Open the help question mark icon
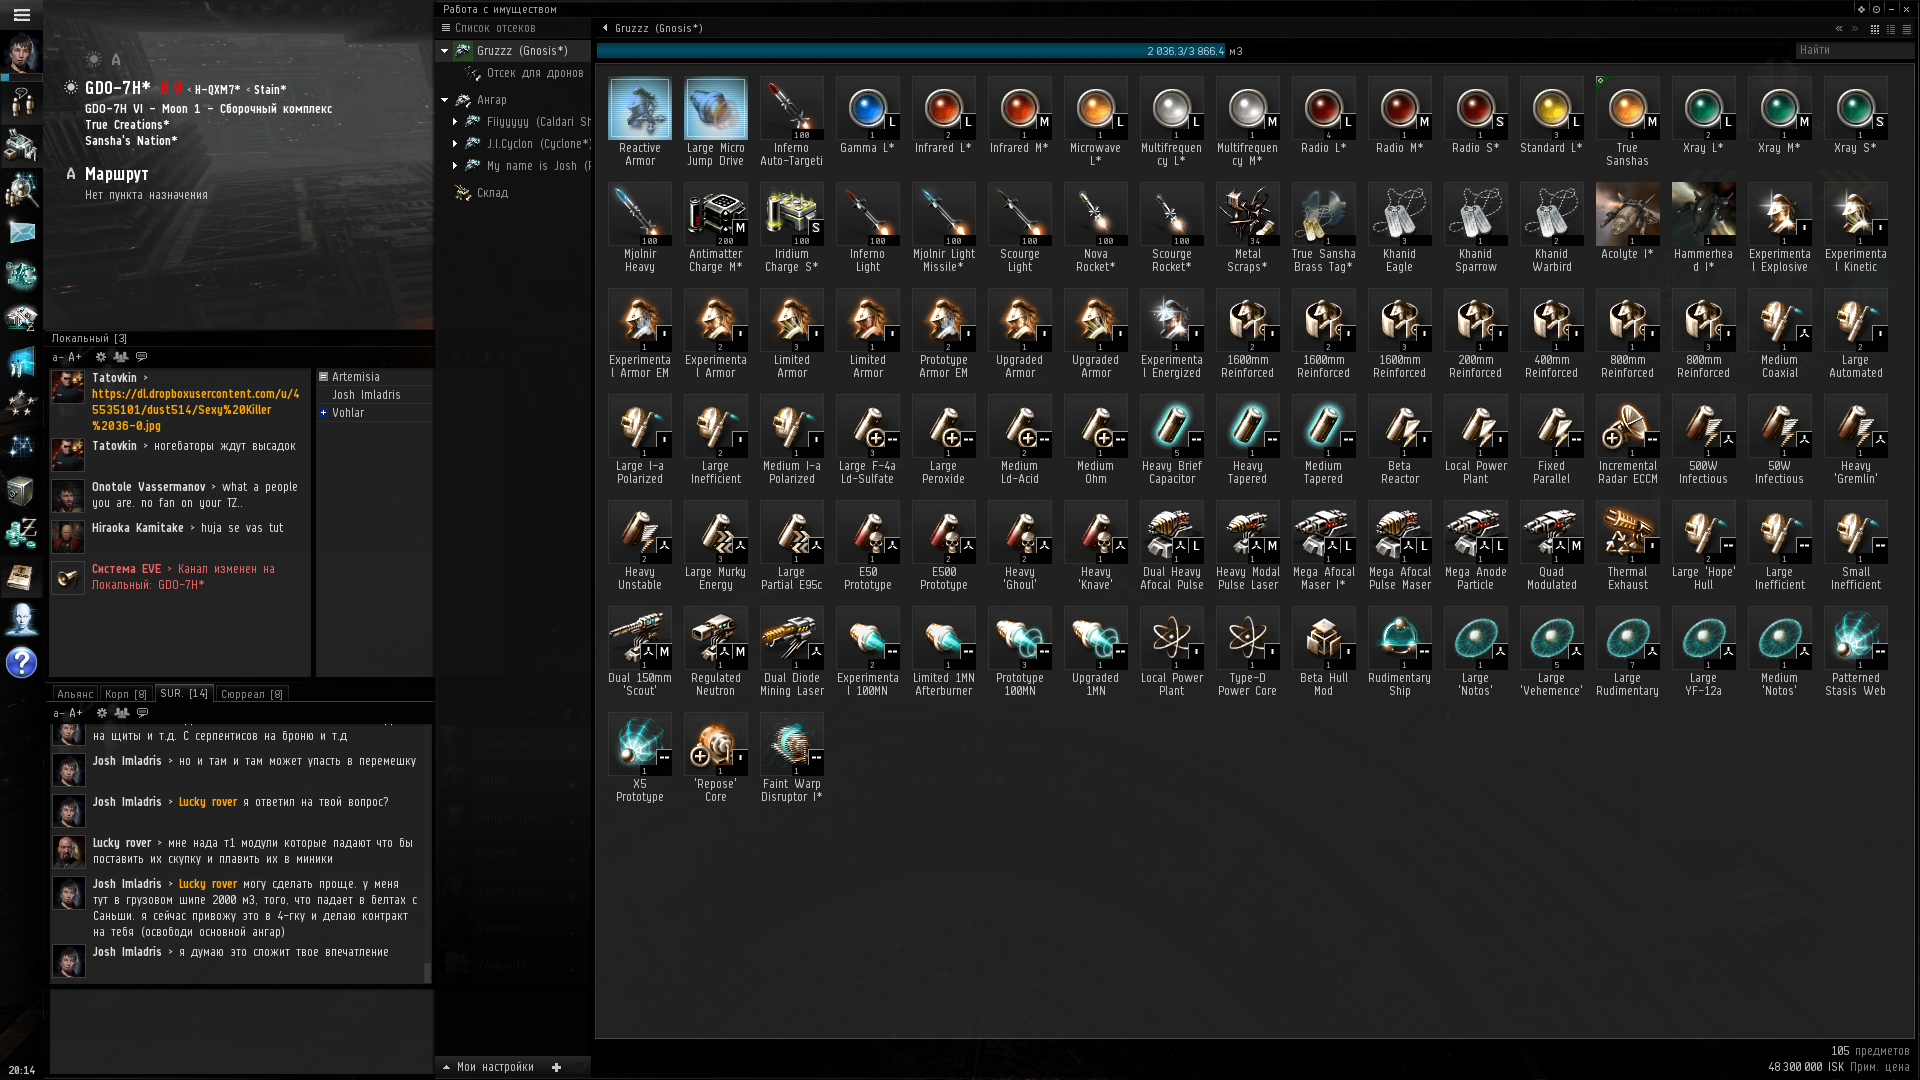Screen dimensions: 1920x1080 tap(21, 662)
